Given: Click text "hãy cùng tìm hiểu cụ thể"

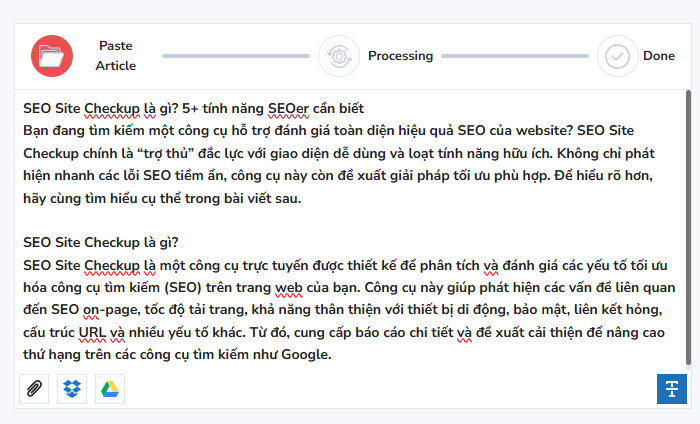Looking at the screenshot, I should coord(102,198).
